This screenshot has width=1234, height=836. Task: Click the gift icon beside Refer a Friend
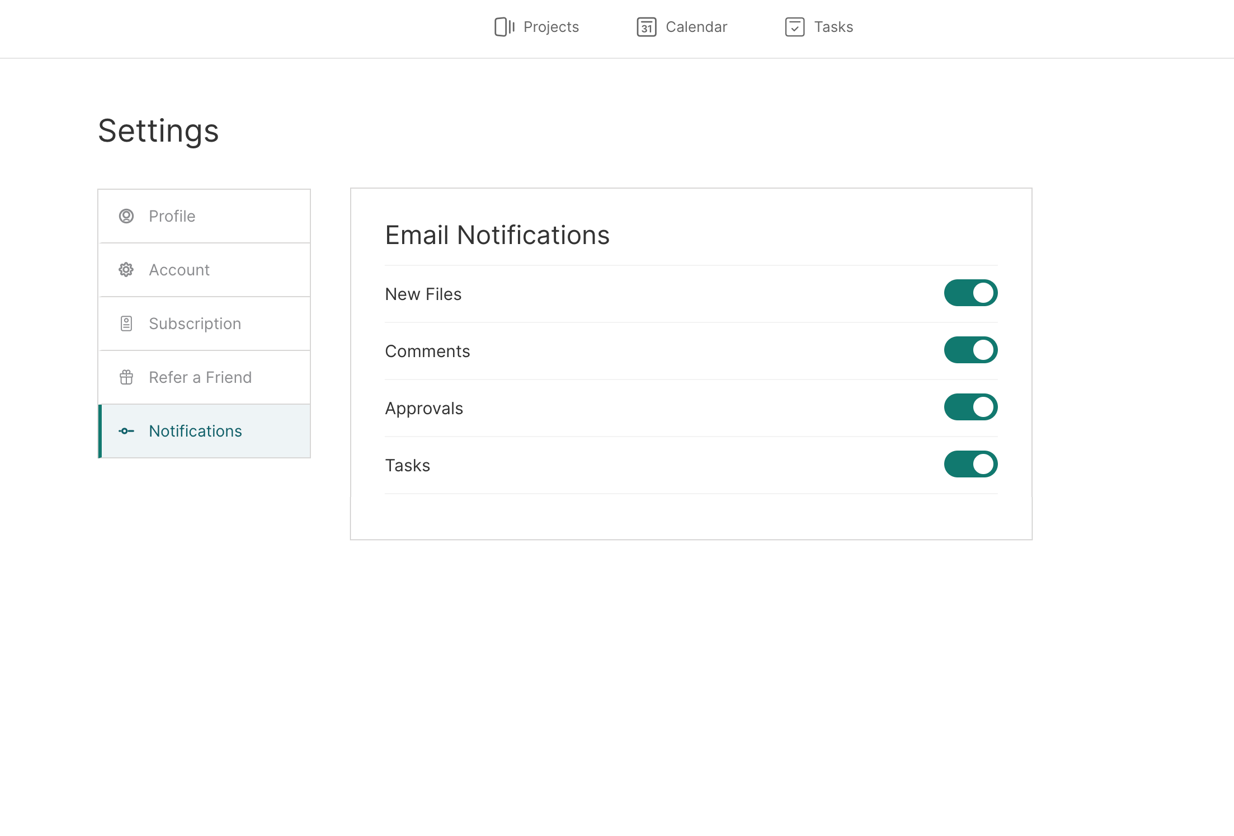[126, 378]
